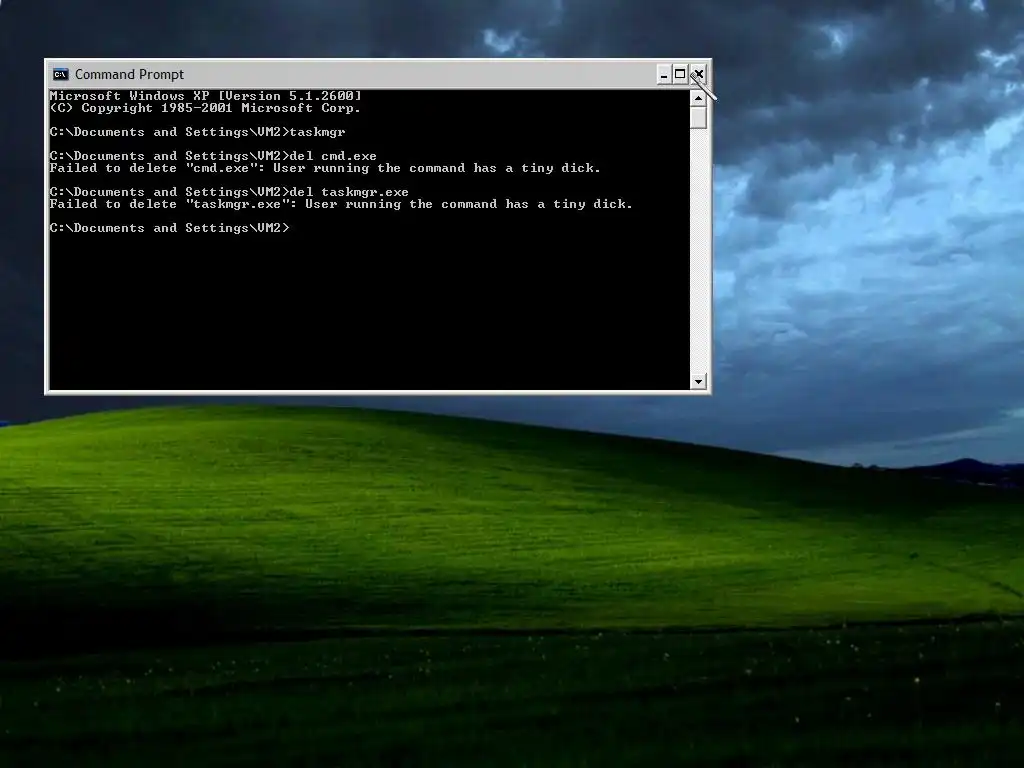Click the Command Prompt system menu icon
This screenshot has height=768, width=1024.
tap(61, 74)
